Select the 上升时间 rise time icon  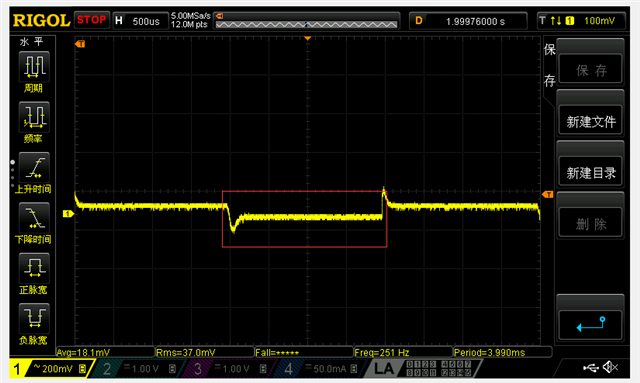[34, 167]
